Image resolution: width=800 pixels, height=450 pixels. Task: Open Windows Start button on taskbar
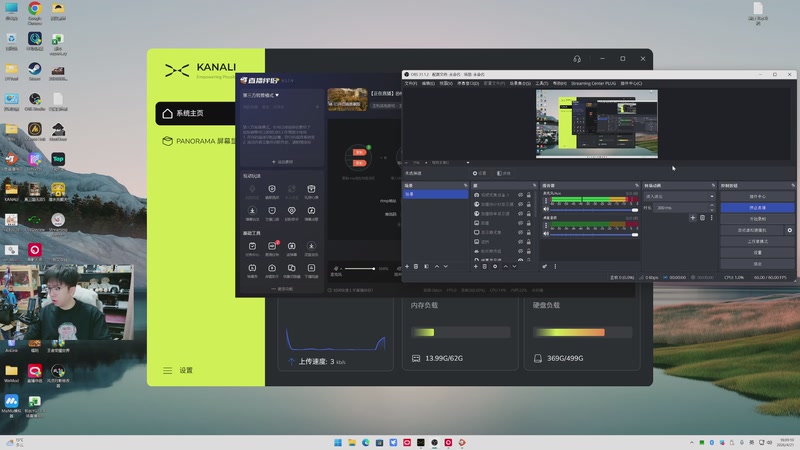pyautogui.click(x=338, y=442)
